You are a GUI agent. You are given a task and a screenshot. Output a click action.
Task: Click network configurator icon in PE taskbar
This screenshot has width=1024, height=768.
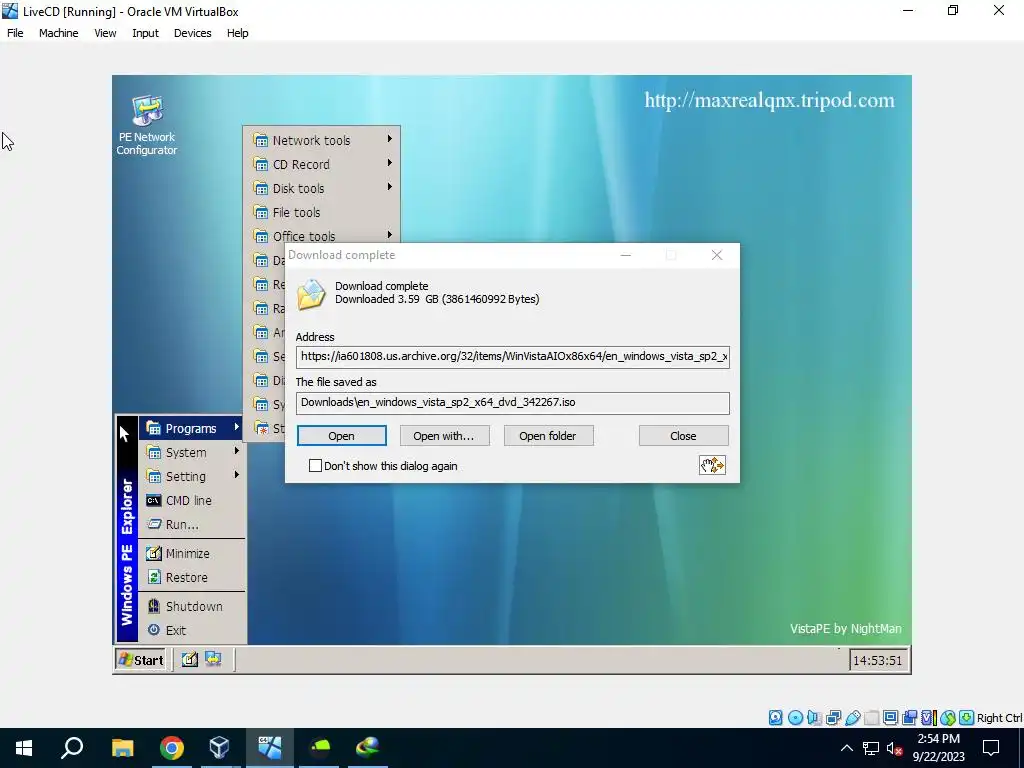(x=213, y=659)
